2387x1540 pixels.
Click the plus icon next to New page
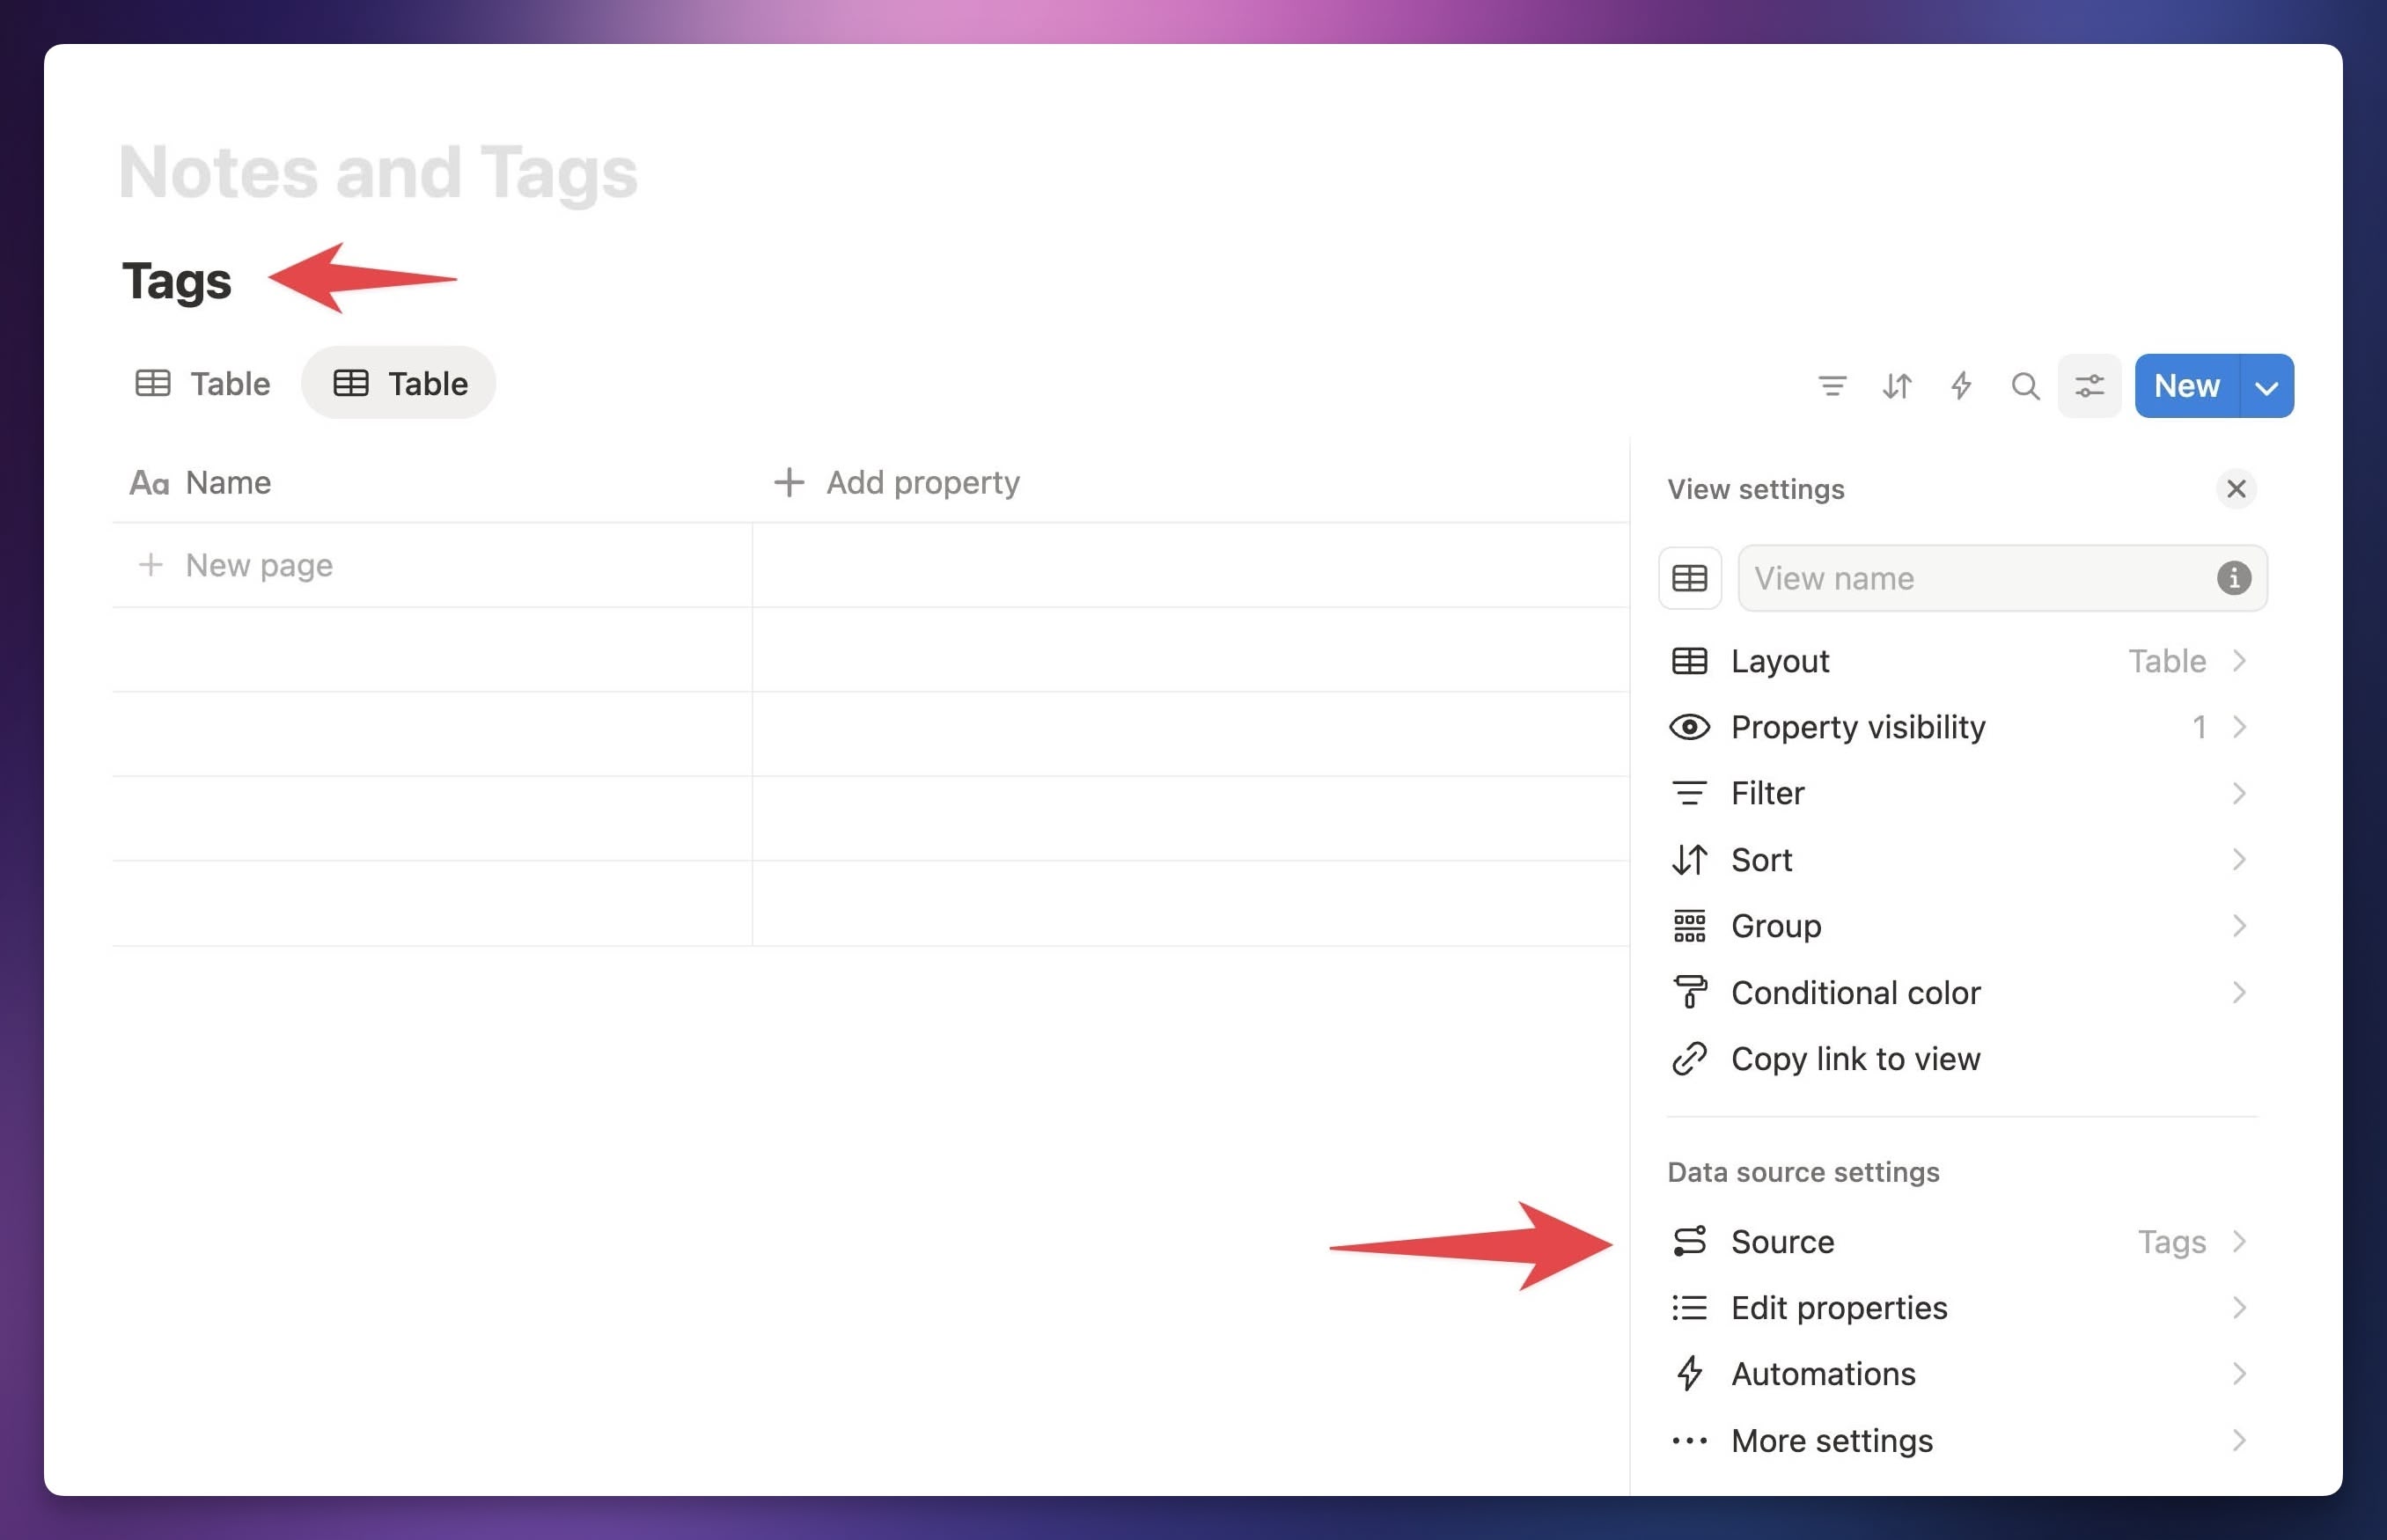coord(150,565)
